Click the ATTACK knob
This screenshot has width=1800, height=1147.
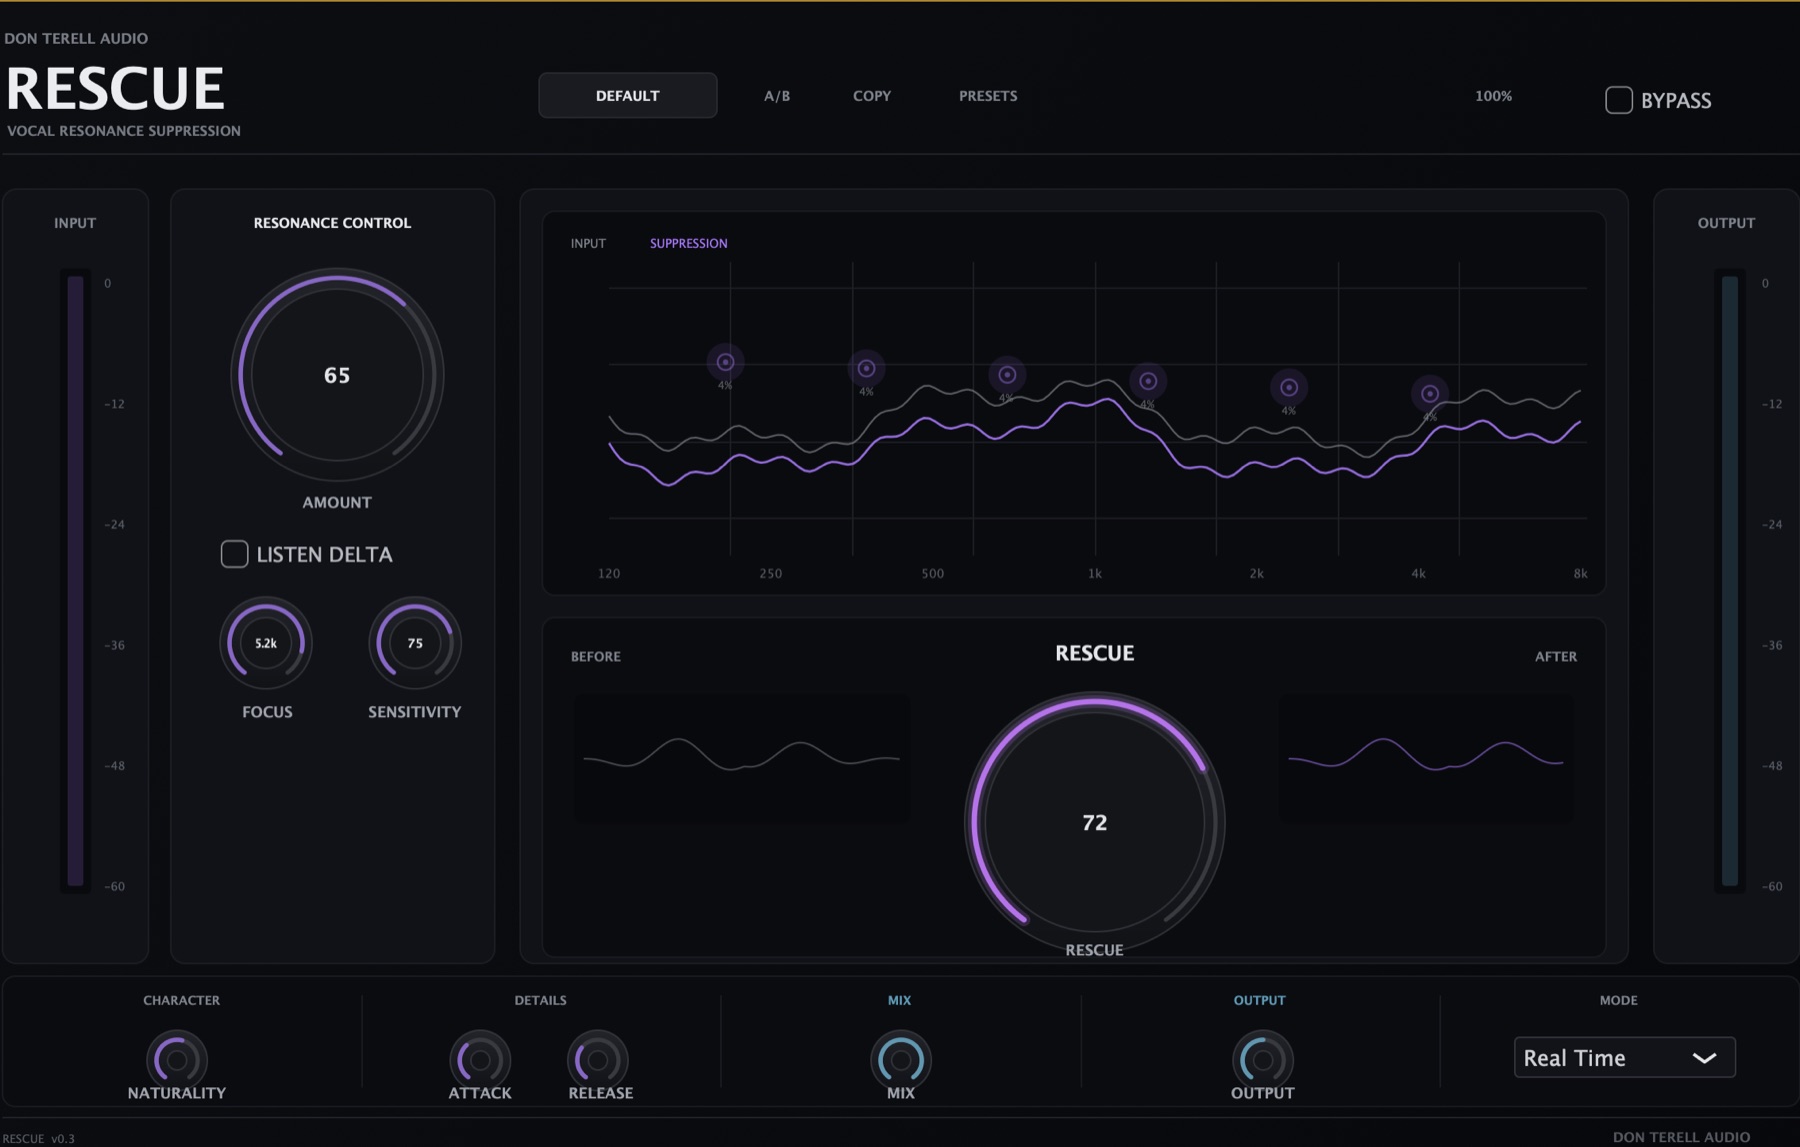[x=480, y=1059]
